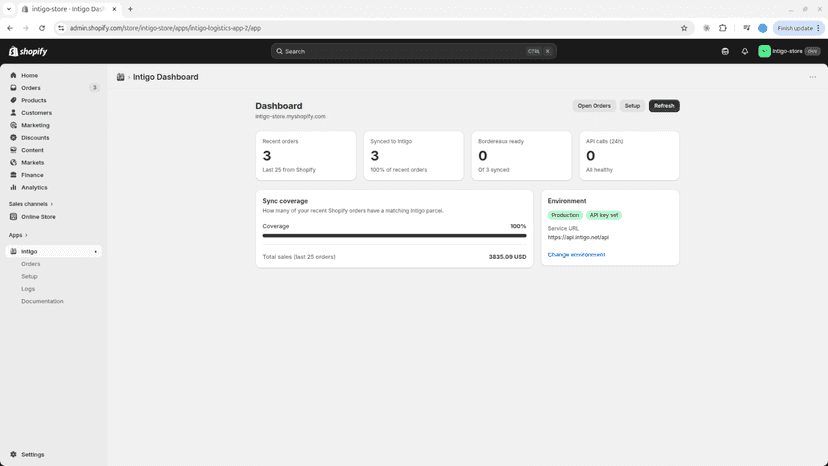Viewport: 828px width, 466px height.
Task: Open tab search dropdown arrow
Action: click(x=9, y=9)
